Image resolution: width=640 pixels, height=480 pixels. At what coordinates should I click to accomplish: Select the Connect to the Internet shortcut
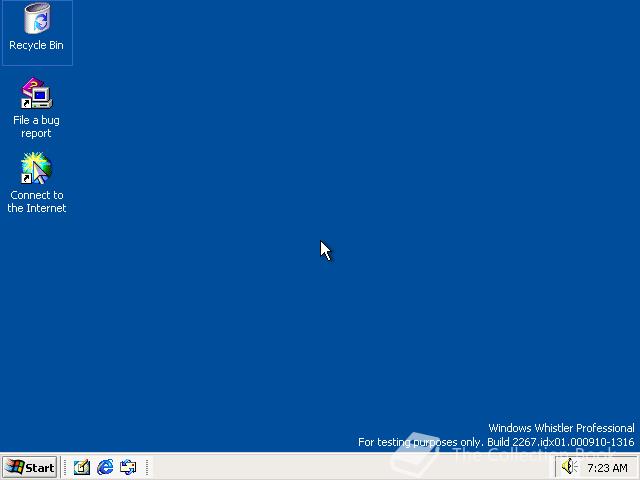tap(37, 168)
